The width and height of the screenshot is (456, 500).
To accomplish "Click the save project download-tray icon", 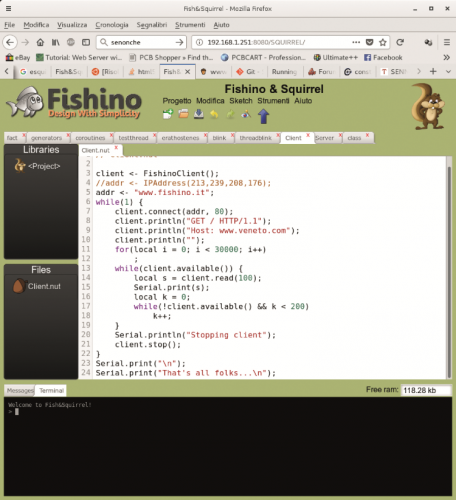I will click(x=199, y=114).
